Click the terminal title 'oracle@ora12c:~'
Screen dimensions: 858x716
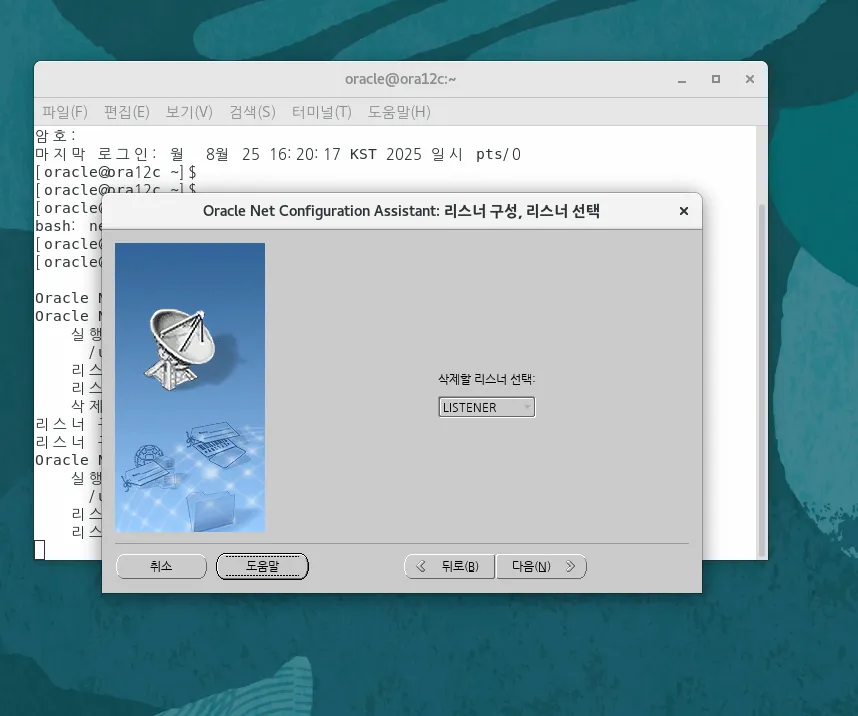[x=401, y=79]
